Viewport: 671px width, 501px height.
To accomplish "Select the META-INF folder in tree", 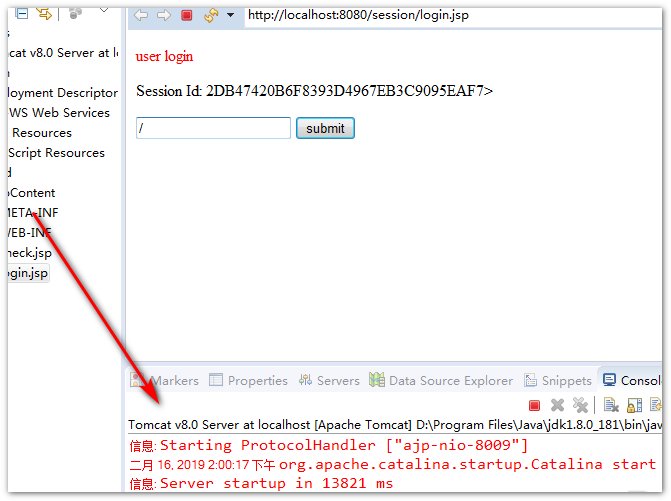I will tap(30, 212).
